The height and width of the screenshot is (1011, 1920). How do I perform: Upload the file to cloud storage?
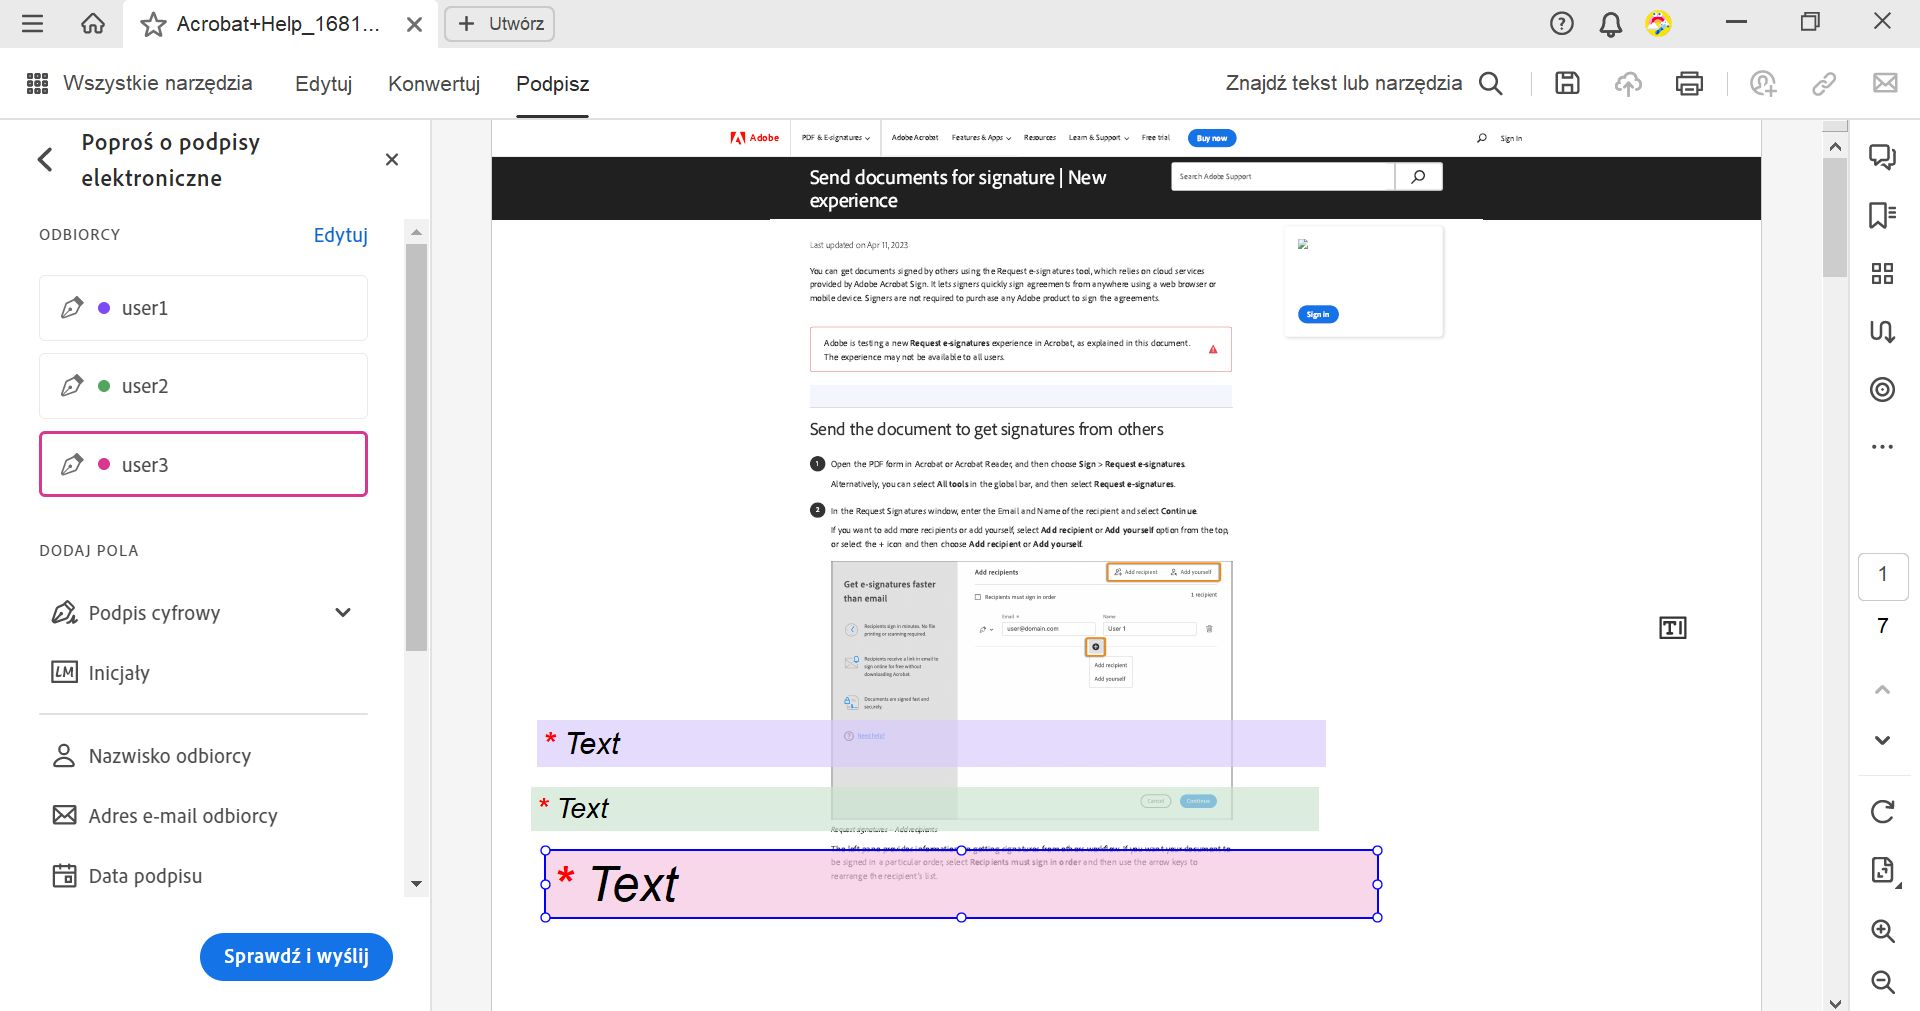point(1628,83)
